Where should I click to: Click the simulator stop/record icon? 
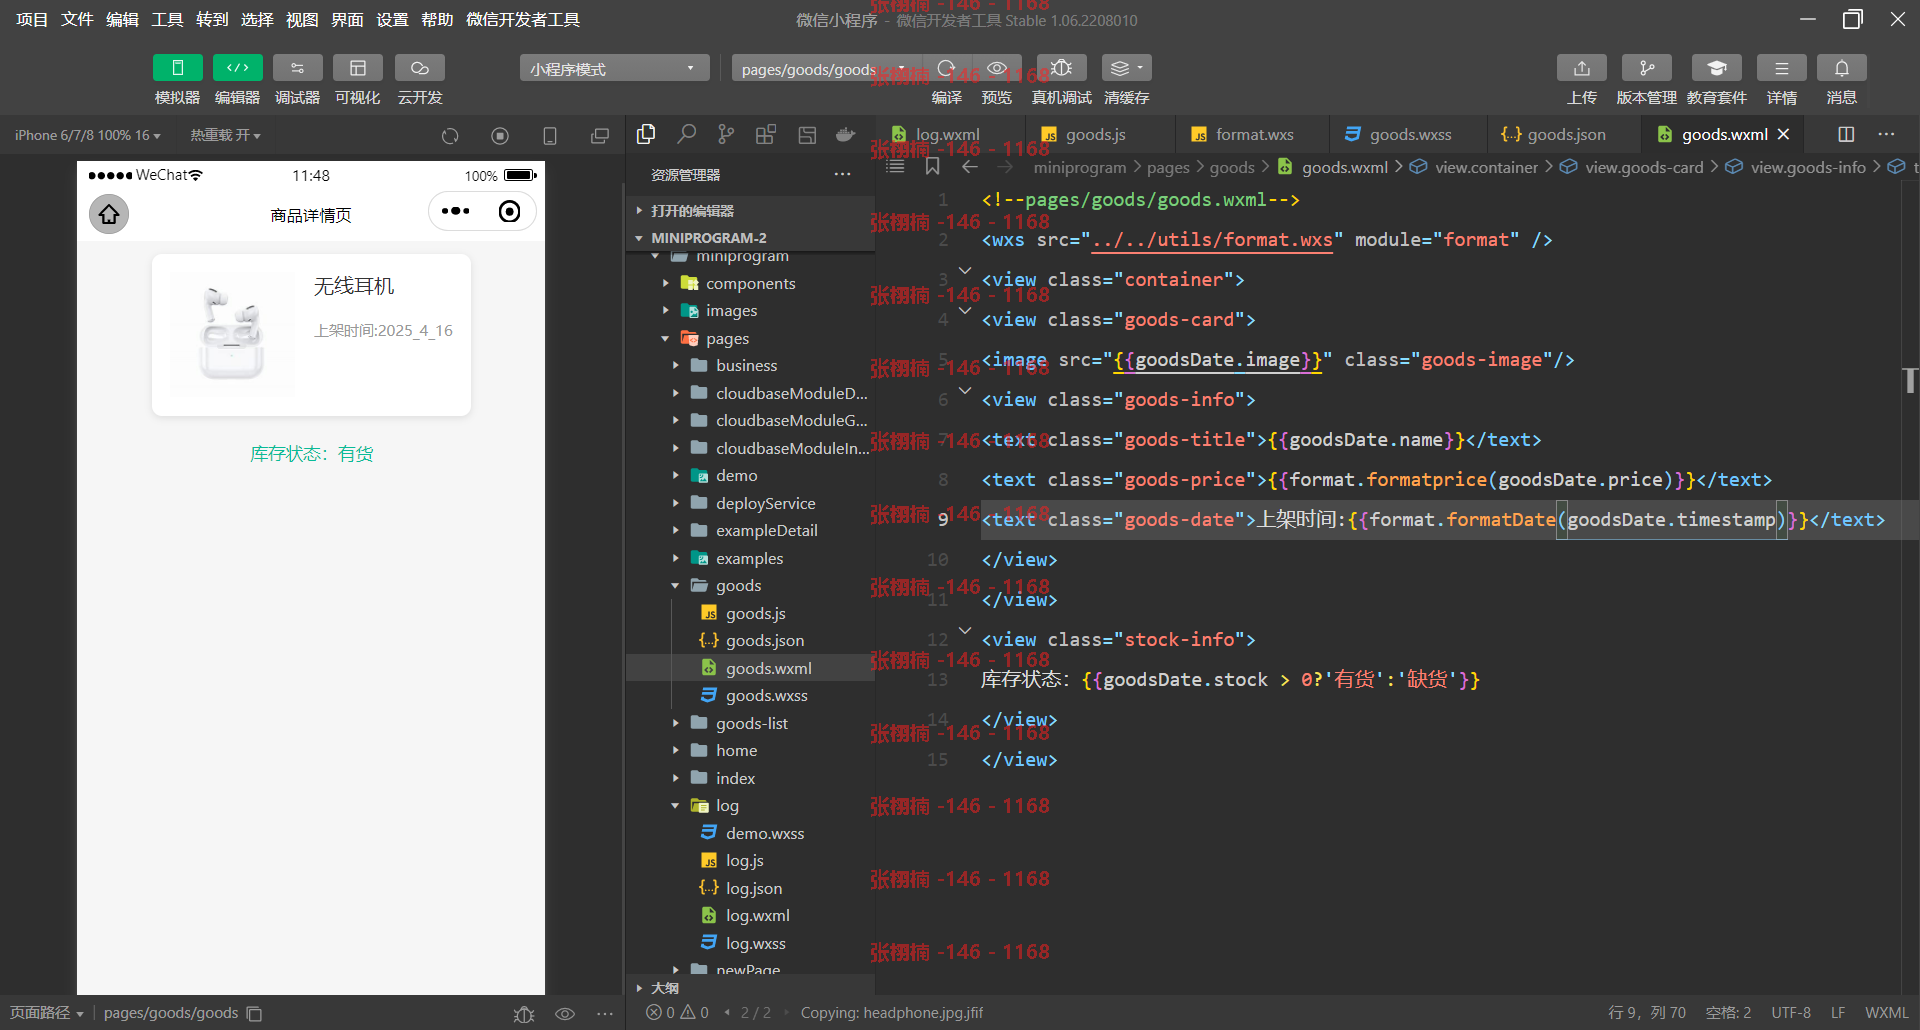[x=500, y=136]
